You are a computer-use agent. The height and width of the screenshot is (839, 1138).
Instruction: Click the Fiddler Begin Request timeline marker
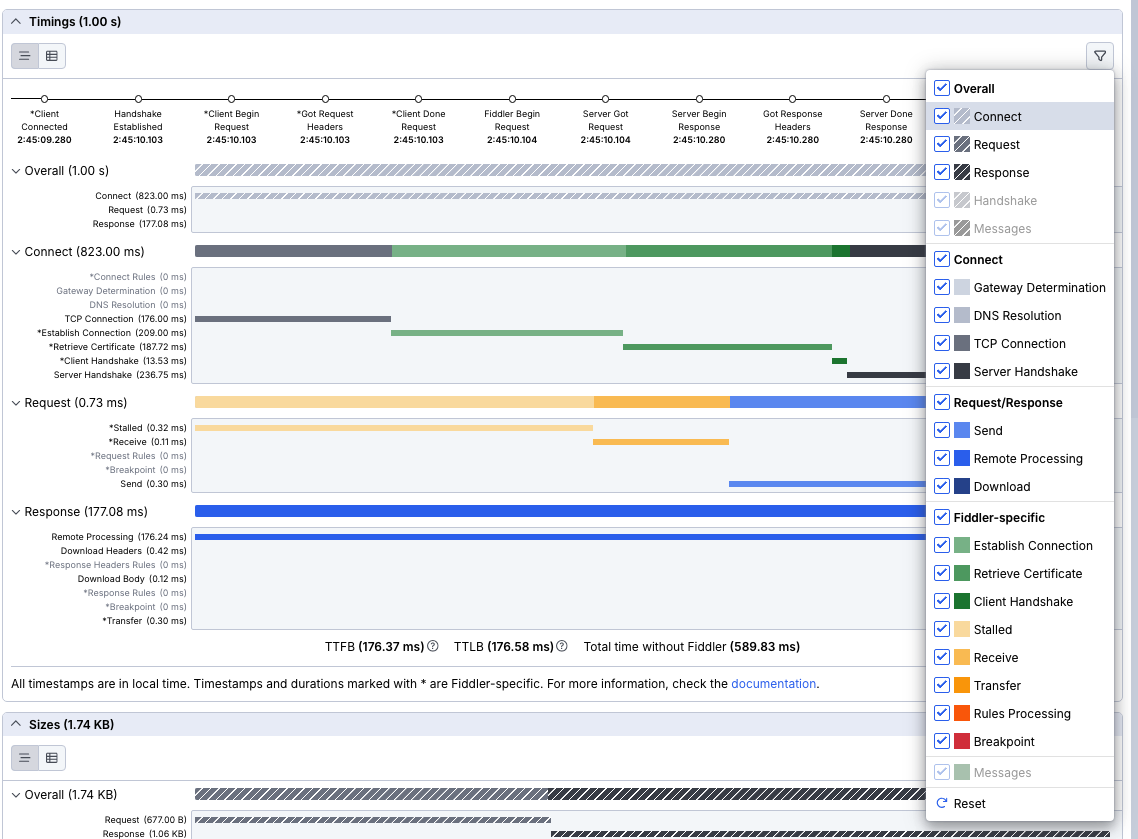coord(512,99)
